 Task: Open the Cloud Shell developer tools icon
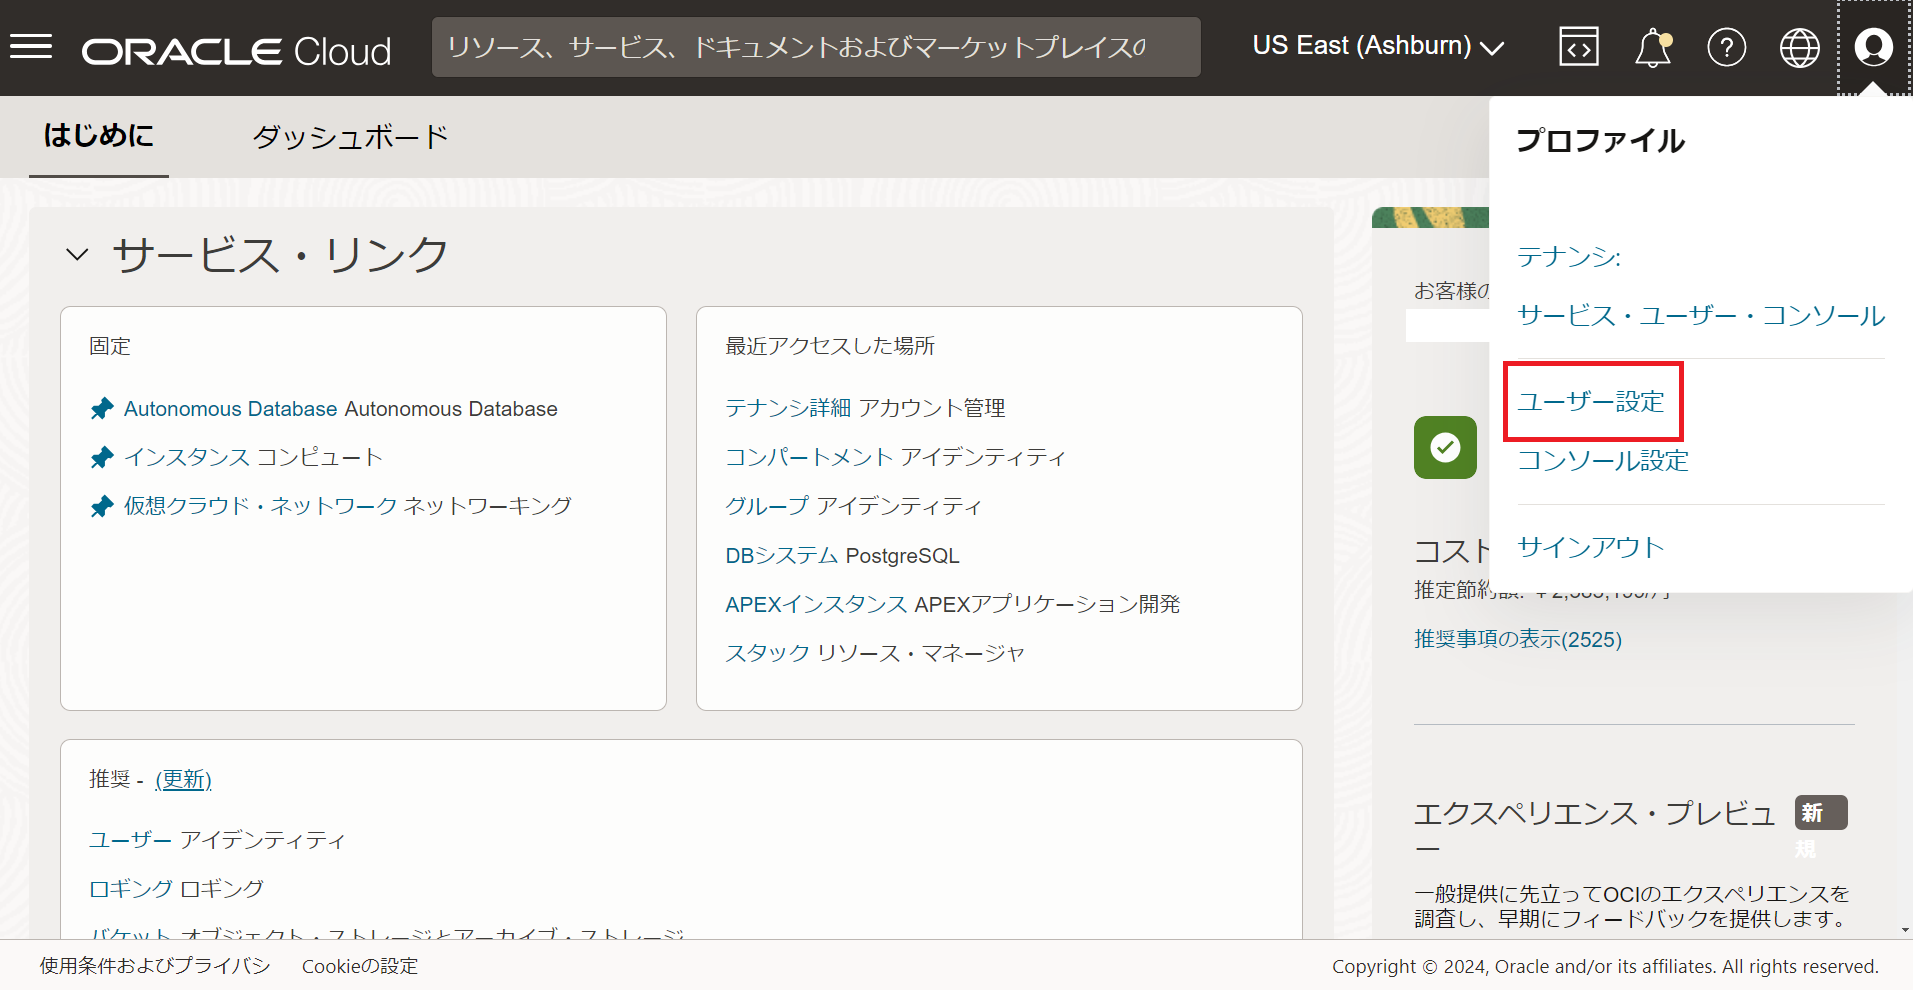[x=1578, y=47]
